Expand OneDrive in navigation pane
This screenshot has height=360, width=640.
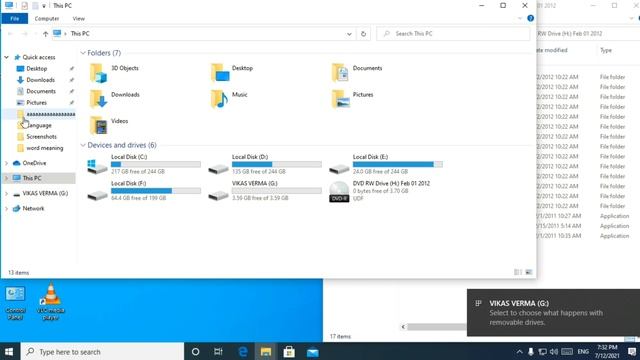click(7, 163)
